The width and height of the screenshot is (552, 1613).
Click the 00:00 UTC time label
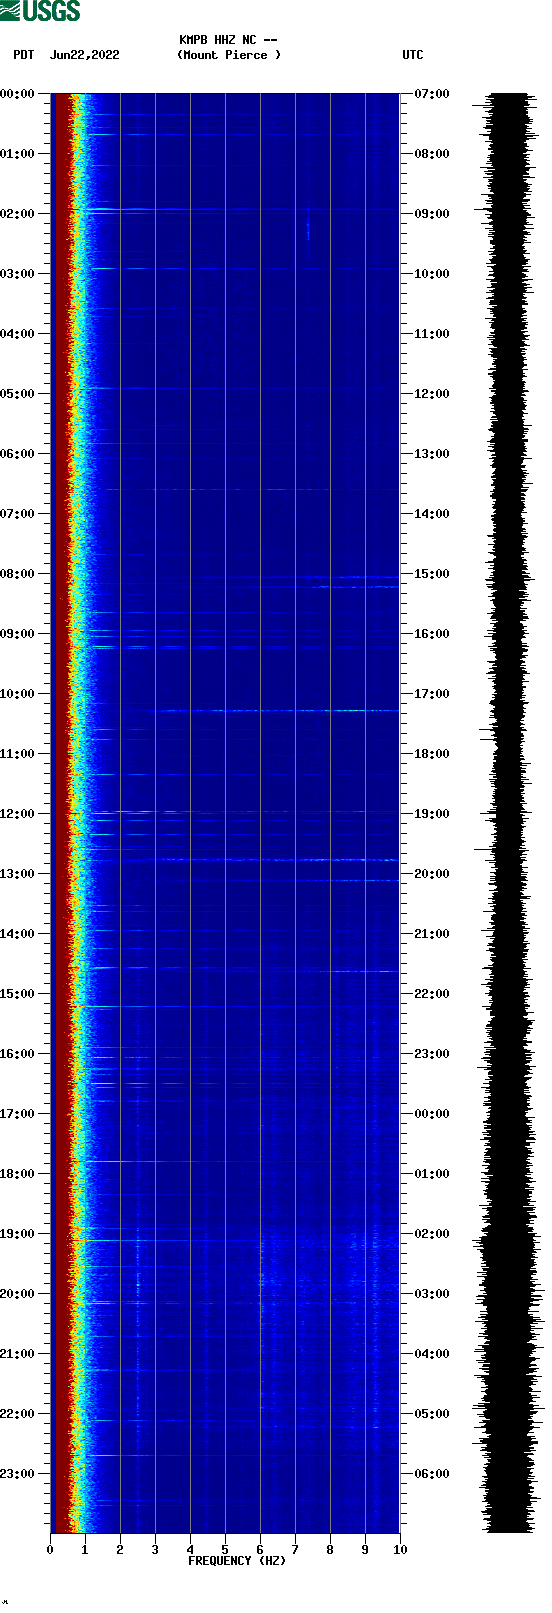tap(432, 1114)
